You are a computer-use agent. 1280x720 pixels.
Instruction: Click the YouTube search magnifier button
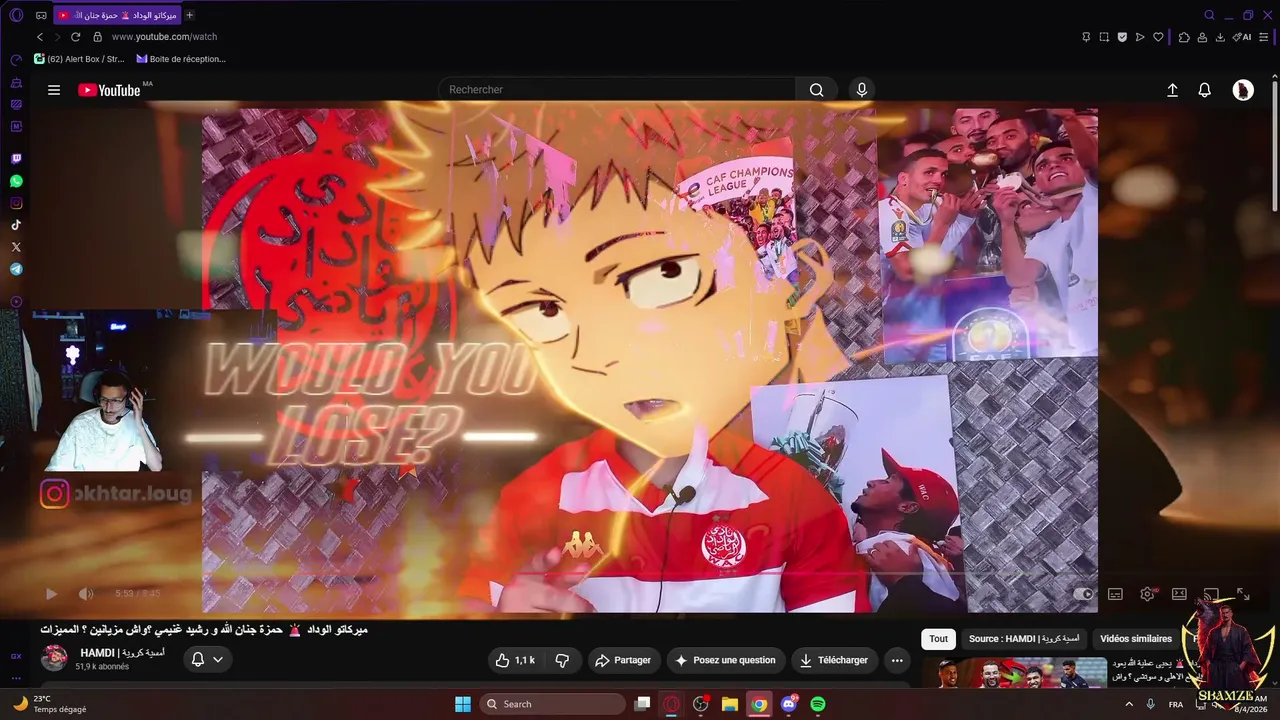tap(817, 90)
